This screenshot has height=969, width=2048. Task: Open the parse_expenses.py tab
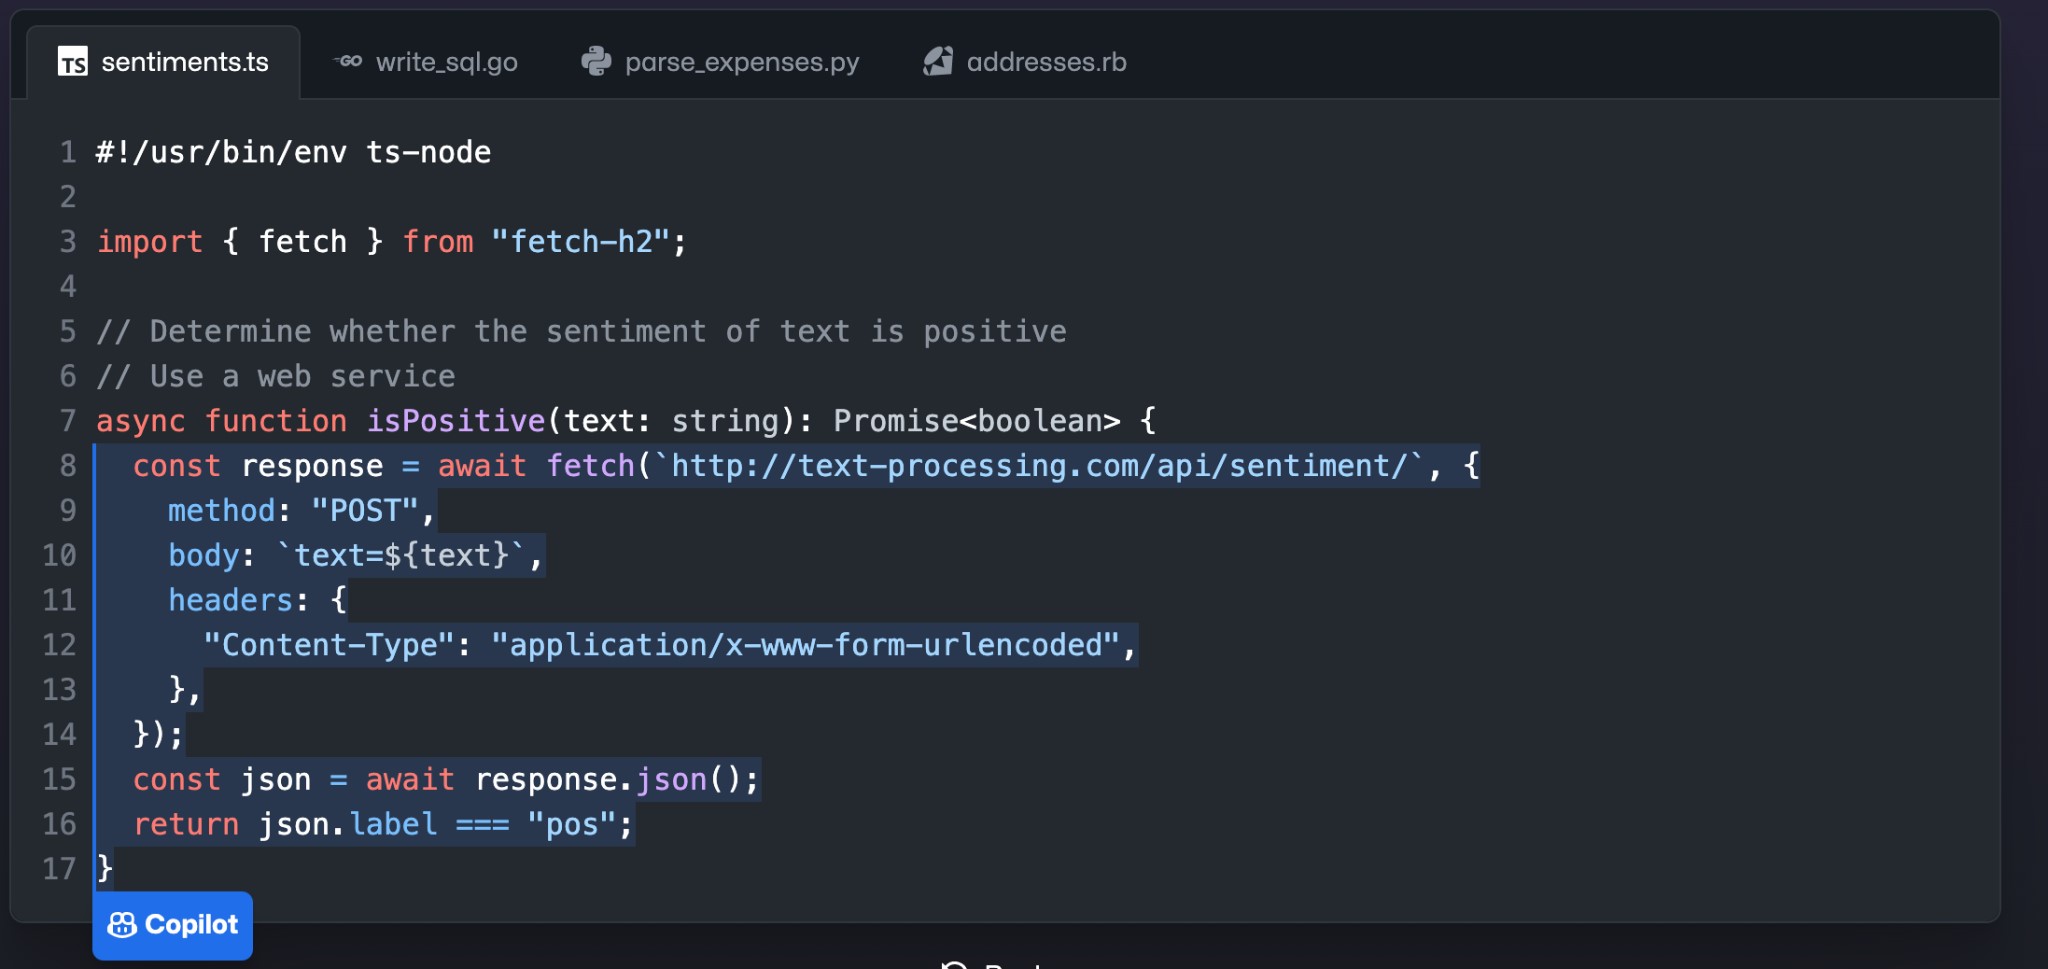[x=741, y=62]
